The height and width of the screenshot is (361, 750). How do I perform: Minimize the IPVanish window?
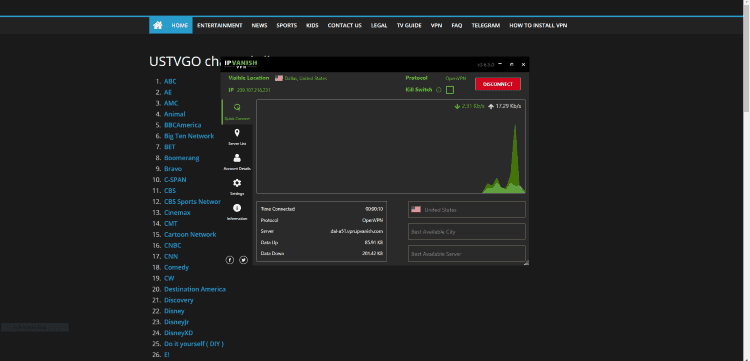pyautogui.click(x=500, y=64)
